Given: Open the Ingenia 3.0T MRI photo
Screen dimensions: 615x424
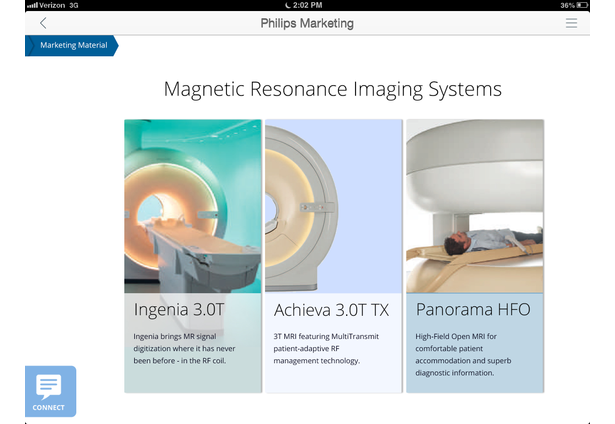Looking at the screenshot, I should (x=193, y=206).
